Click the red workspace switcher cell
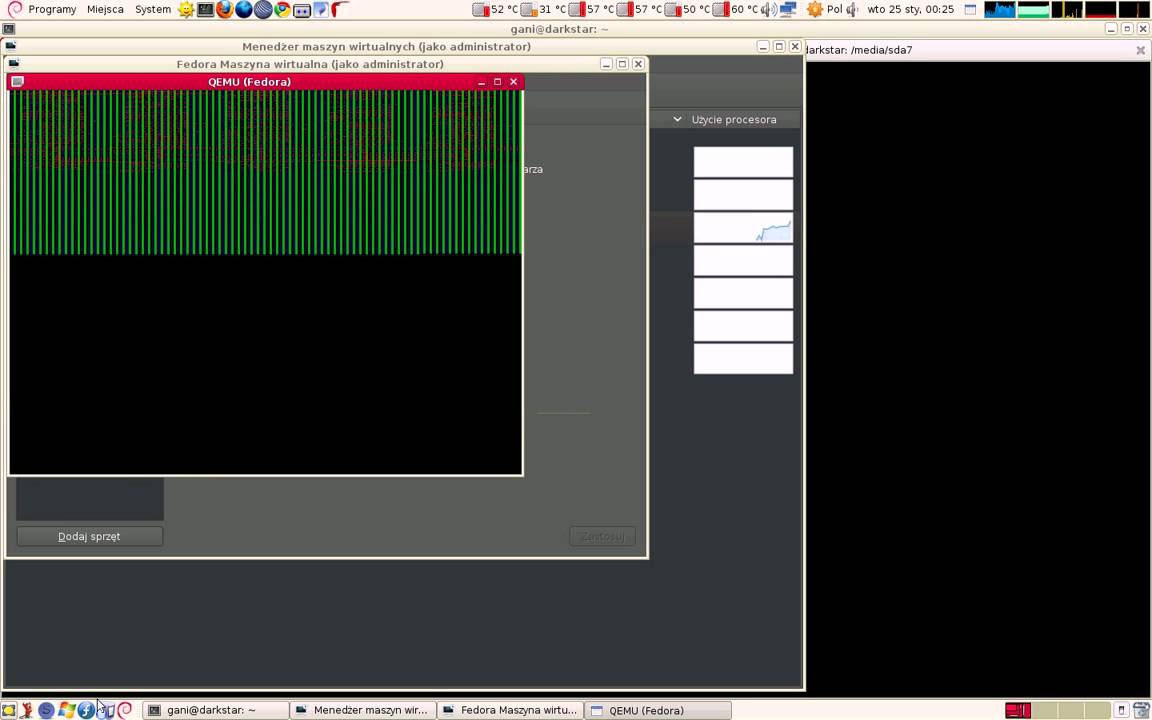 pyautogui.click(x=1018, y=710)
